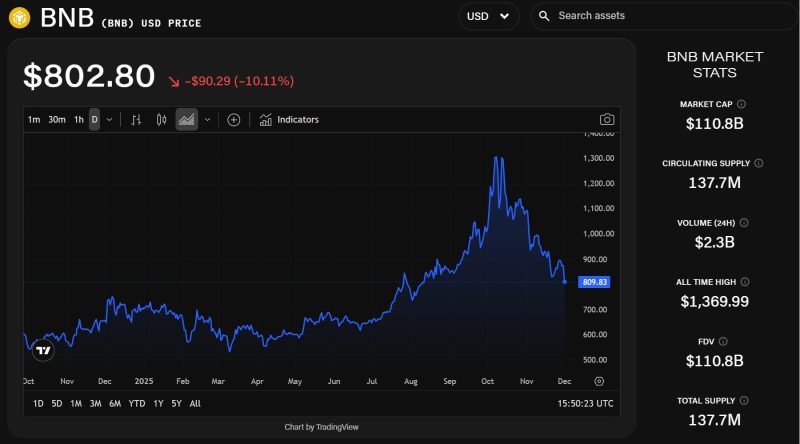Select the bar chart style icon
This screenshot has height=444, width=800.
(137, 120)
